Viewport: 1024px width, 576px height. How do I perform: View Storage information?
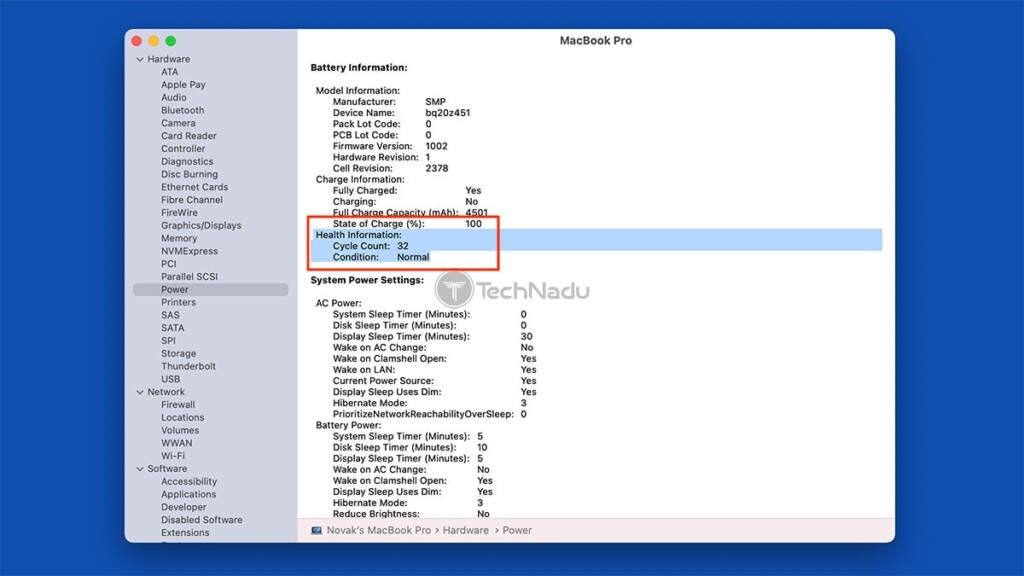pos(178,353)
